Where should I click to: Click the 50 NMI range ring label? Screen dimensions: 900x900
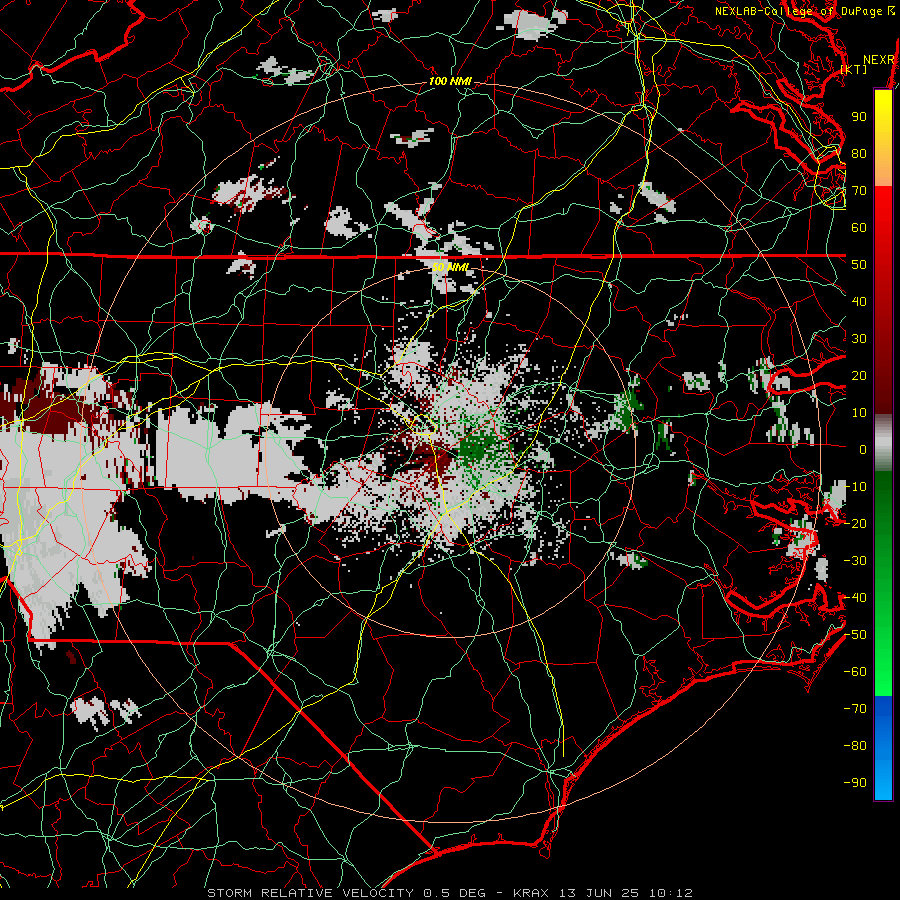[x=451, y=267]
